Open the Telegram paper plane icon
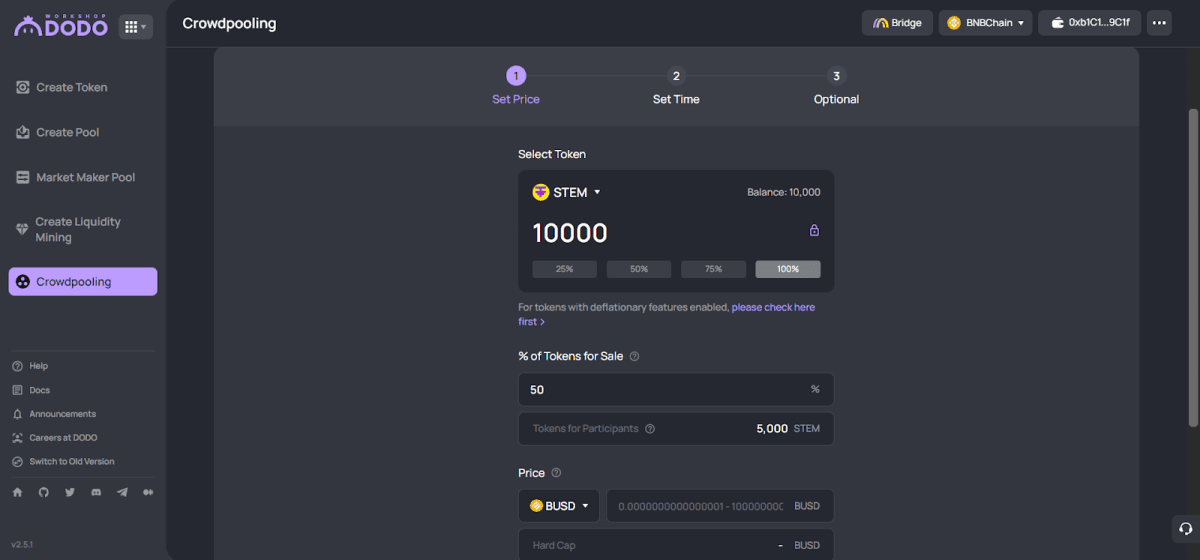1200x560 pixels. (122, 492)
